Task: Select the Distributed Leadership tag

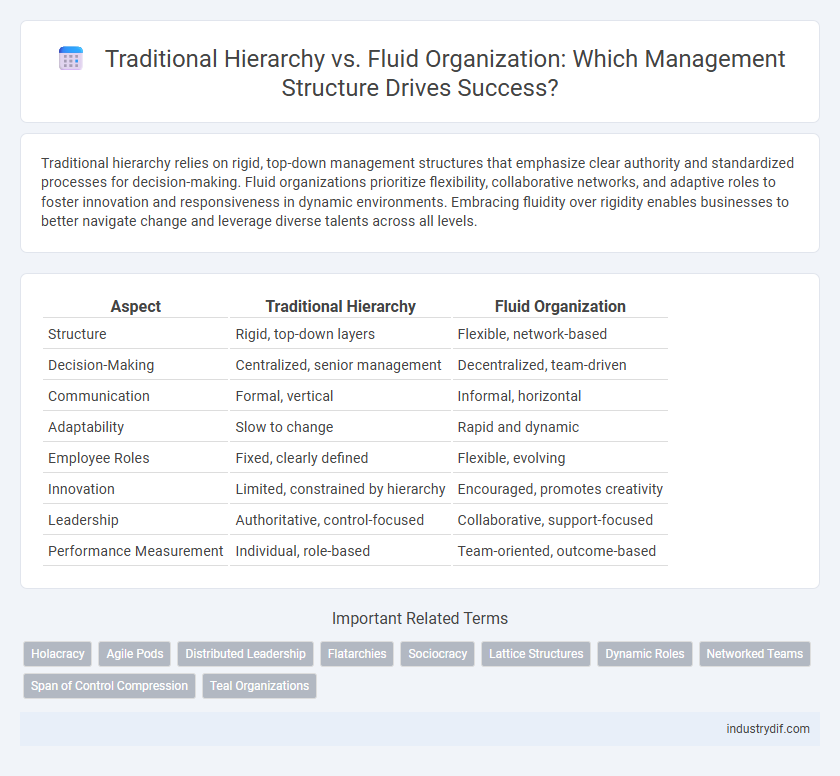Action: click(x=245, y=654)
